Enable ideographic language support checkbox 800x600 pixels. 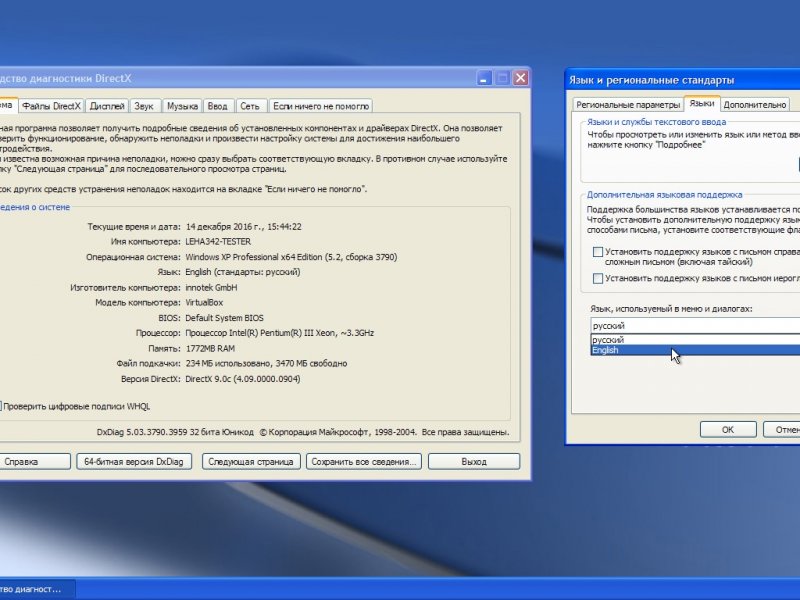597,278
